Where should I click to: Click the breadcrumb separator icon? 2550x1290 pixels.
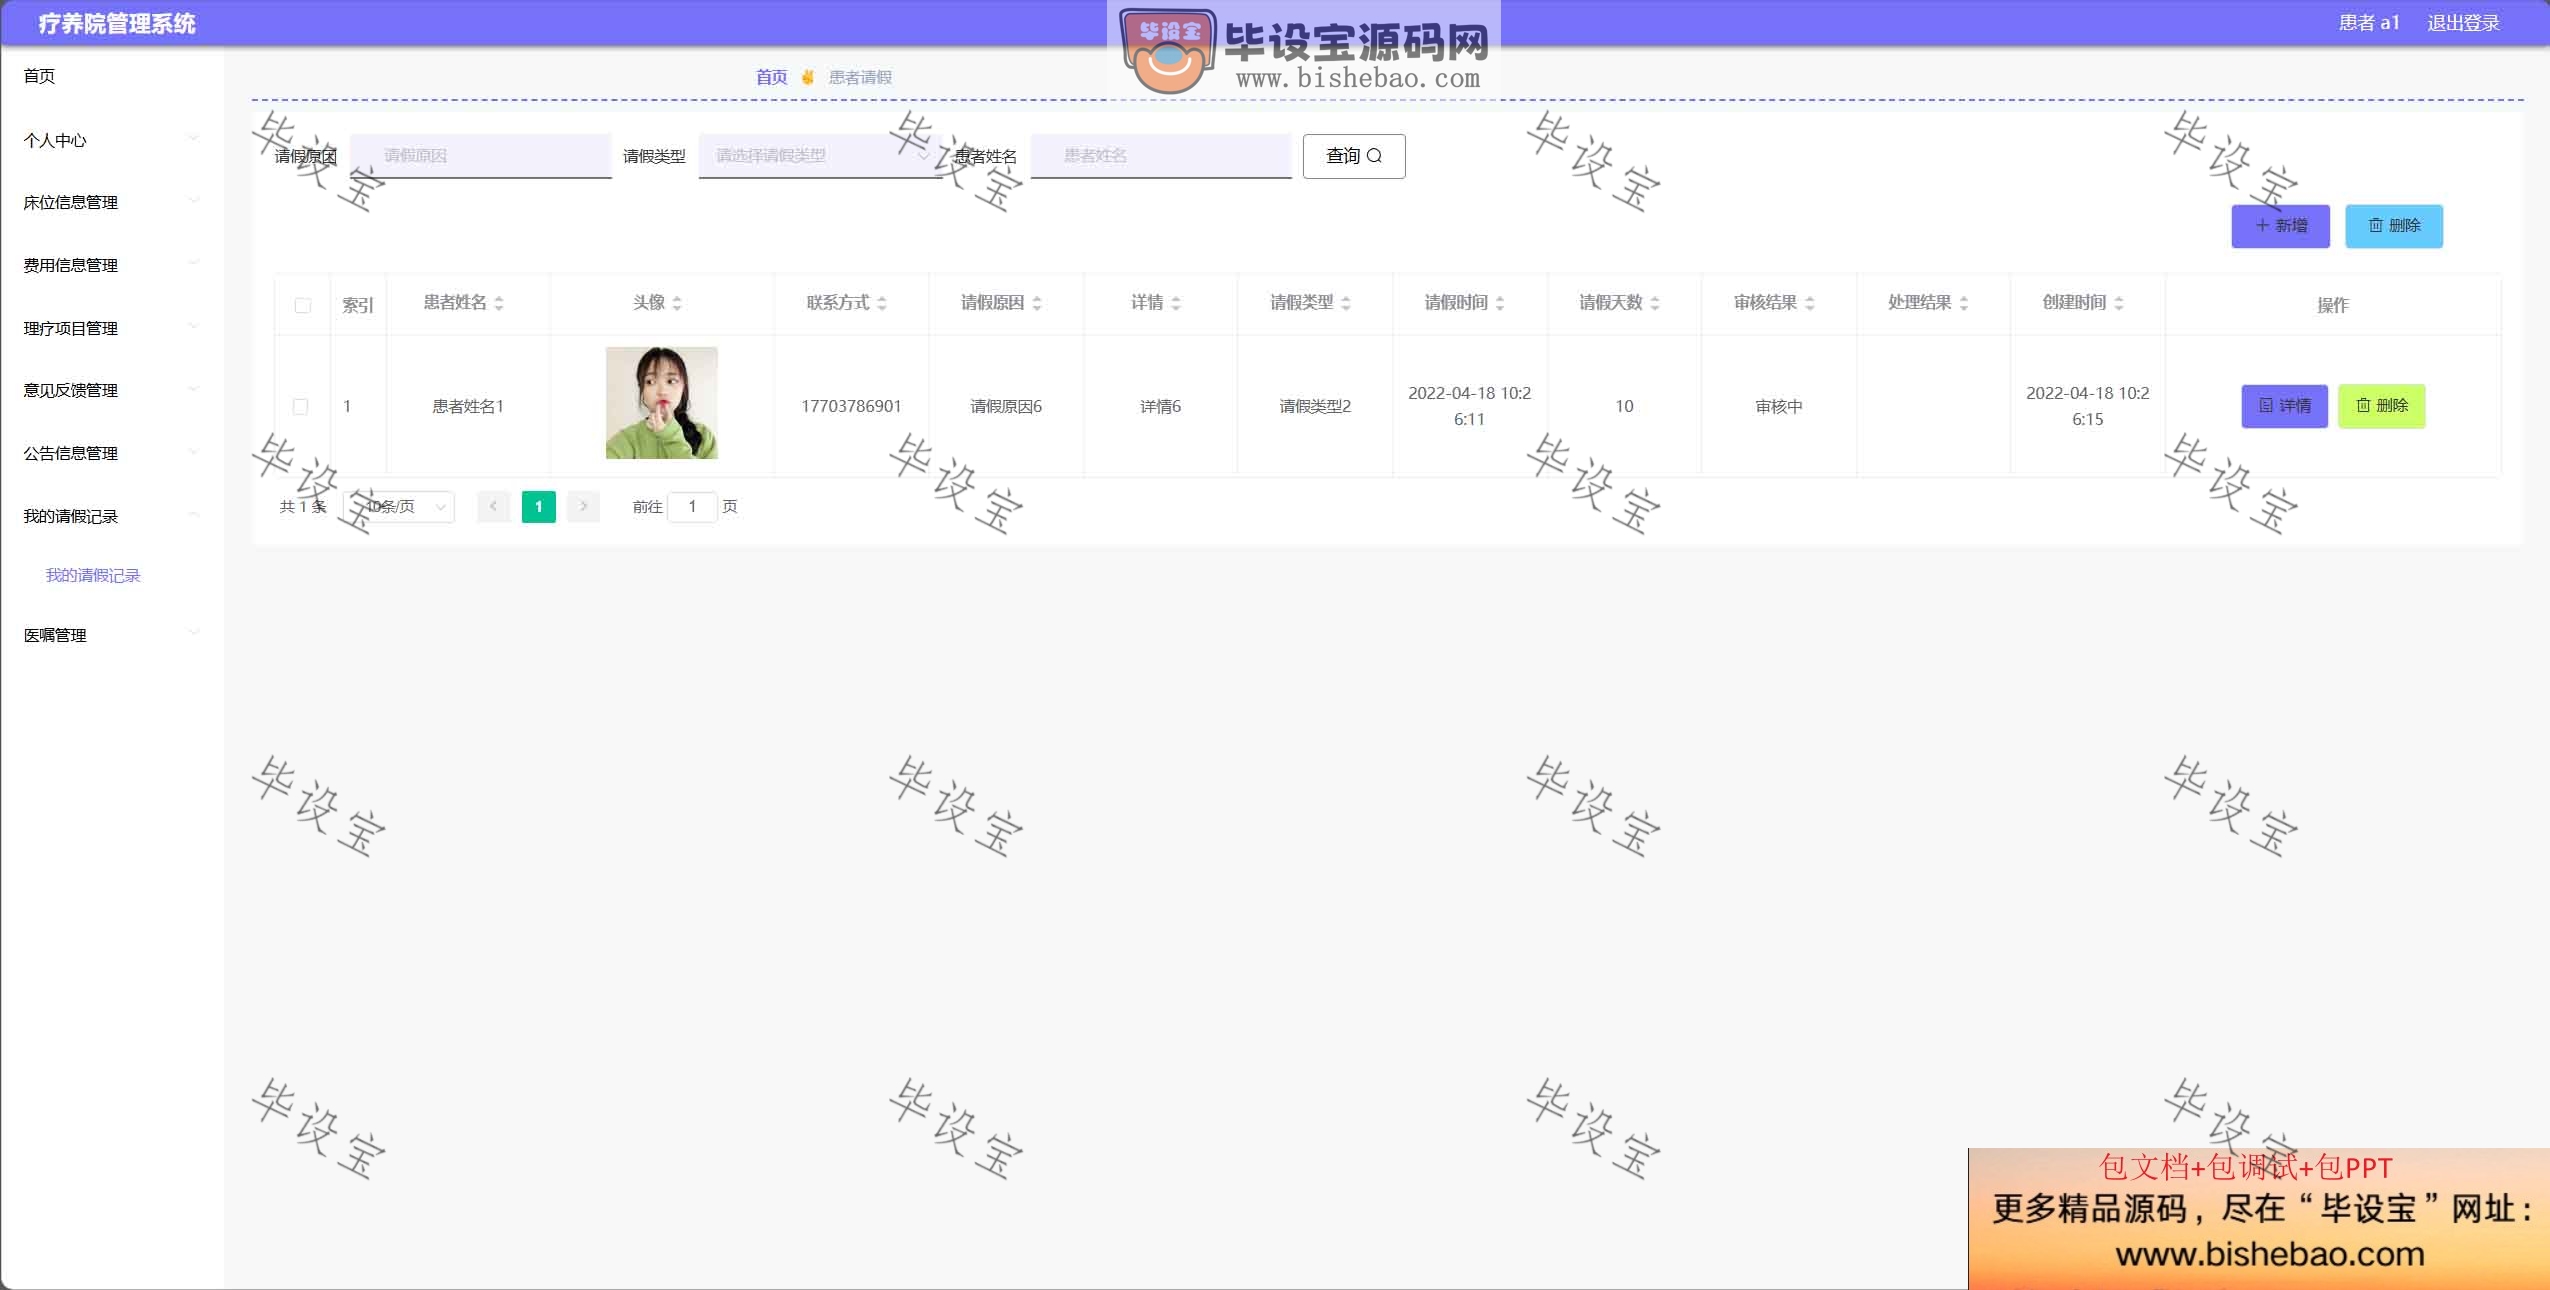[808, 77]
